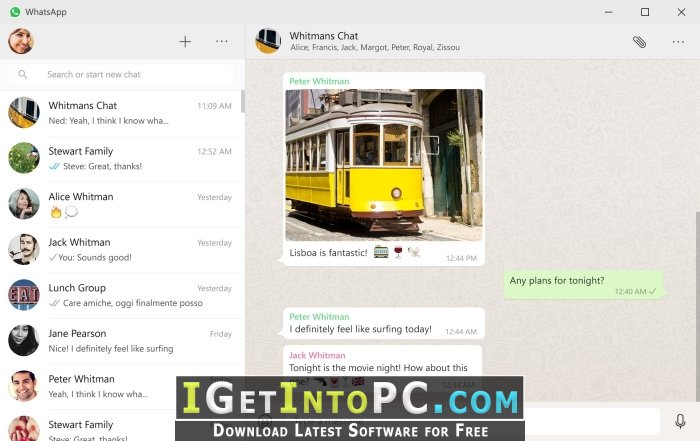Click the 'I definitely feel like surfing today!' message
This screenshot has height=441, width=700.
click(x=384, y=323)
